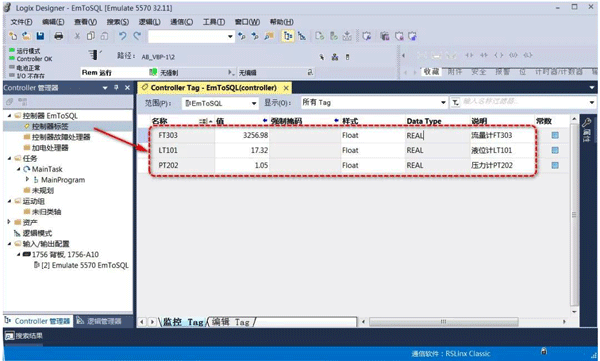
Task: Open the 文件(F) menu
Action: click(x=21, y=22)
